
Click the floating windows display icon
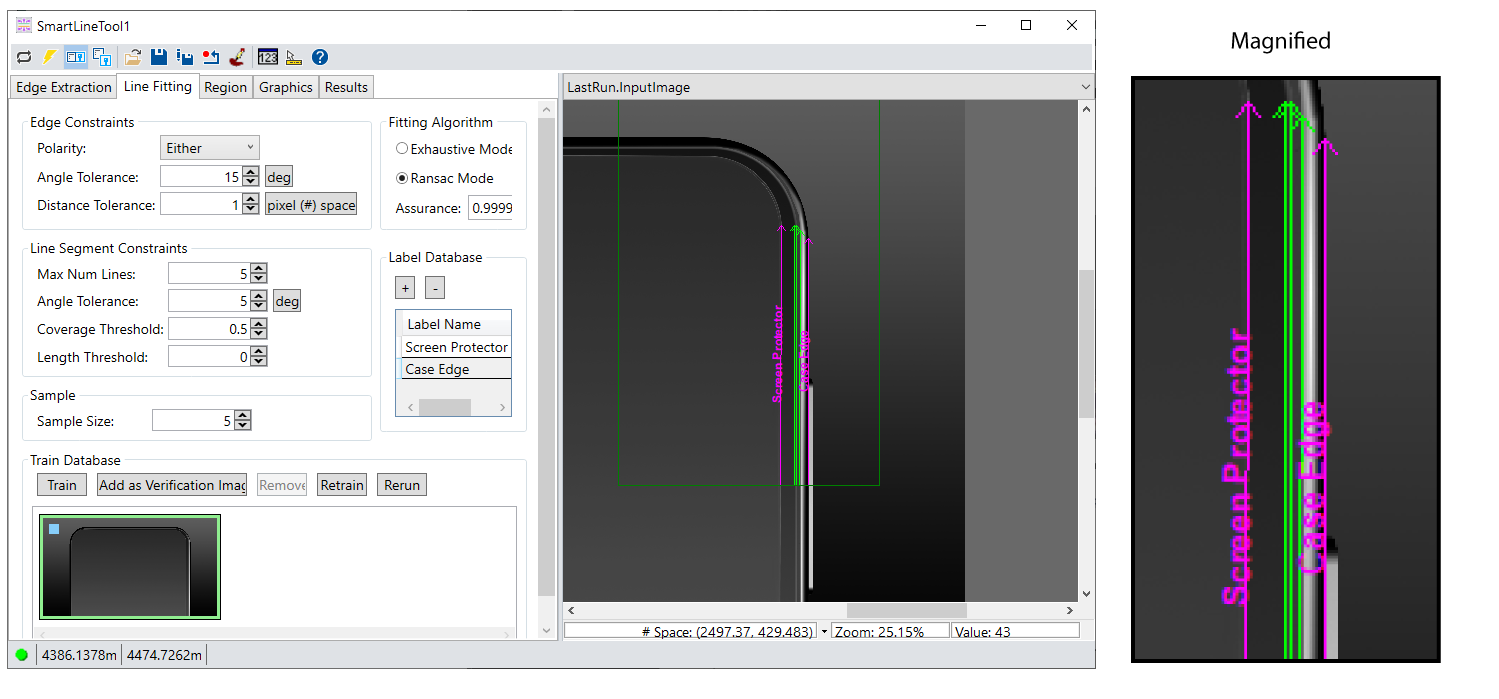pyautogui.click(x=101, y=57)
